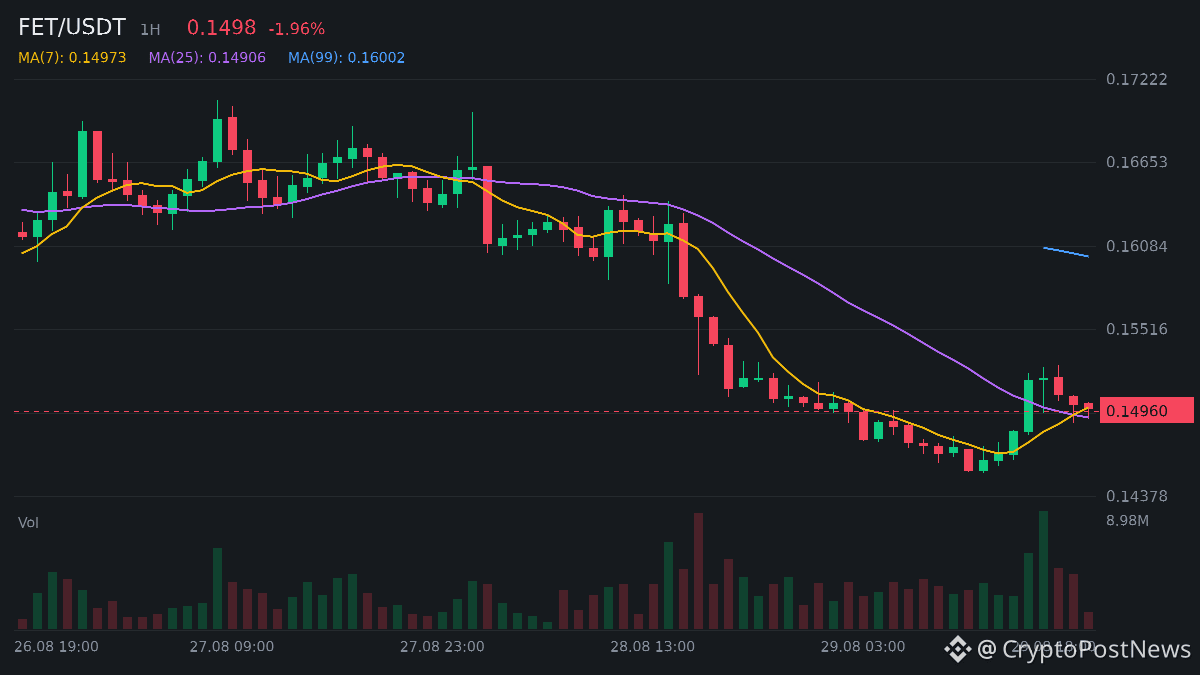Click the FET/USDT pair title
Screen dimensions: 1200x675
tap(72, 28)
